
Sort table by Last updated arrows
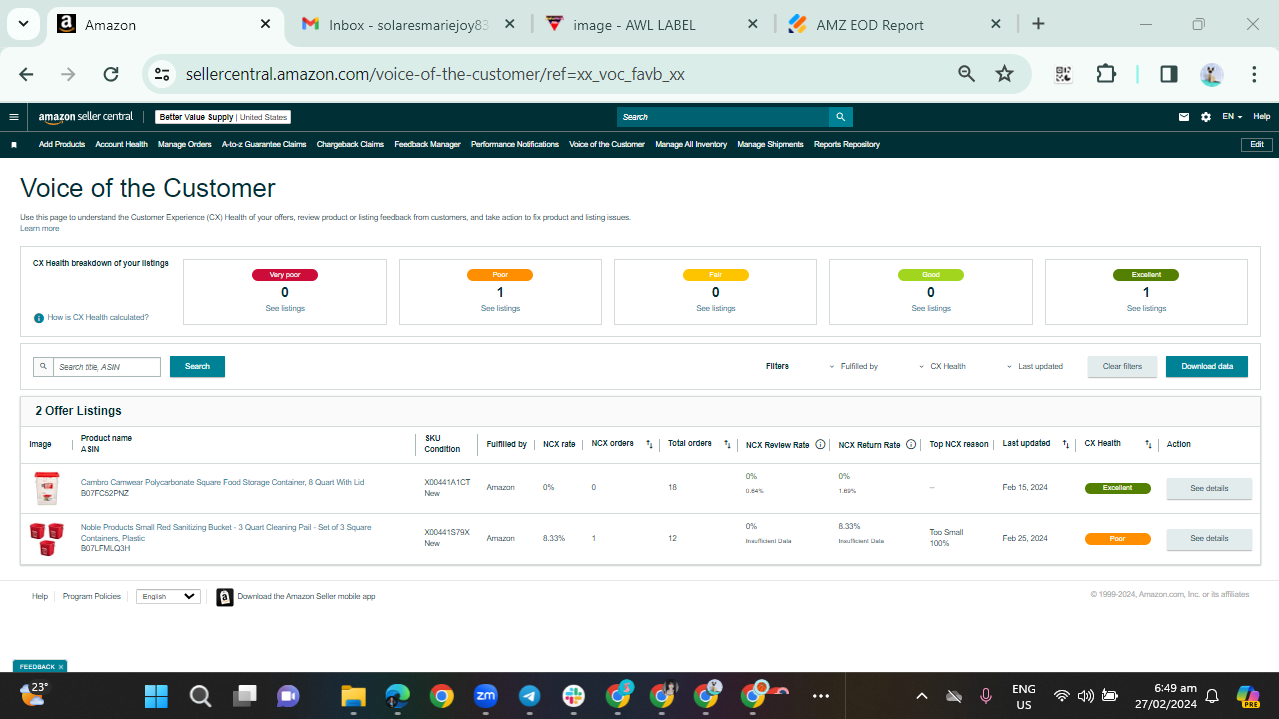tap(1066, 444)
